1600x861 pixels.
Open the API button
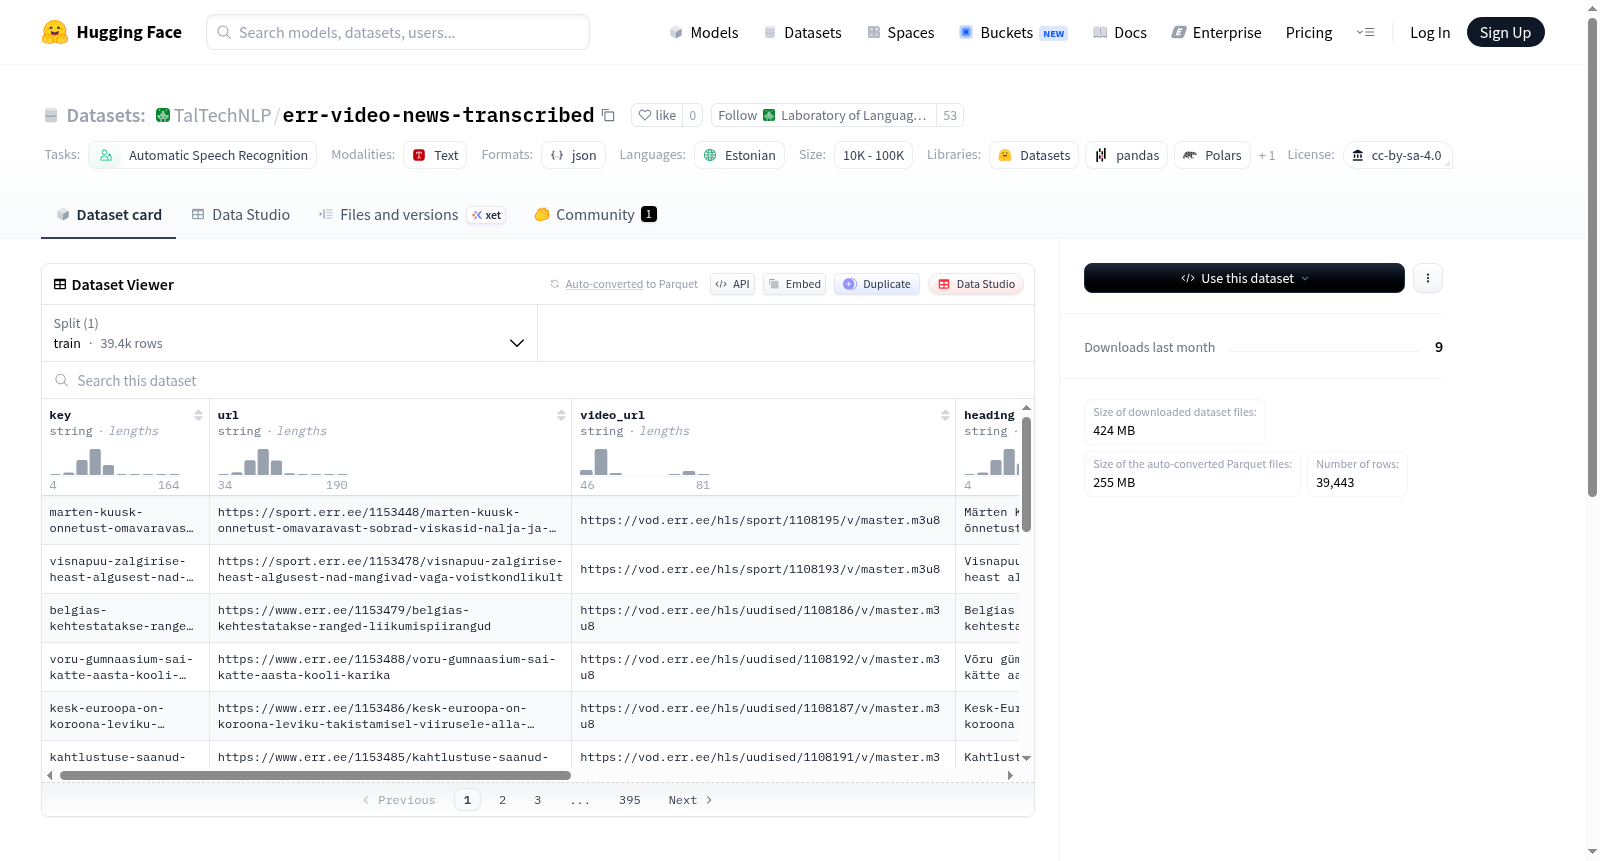click(732, 284)
